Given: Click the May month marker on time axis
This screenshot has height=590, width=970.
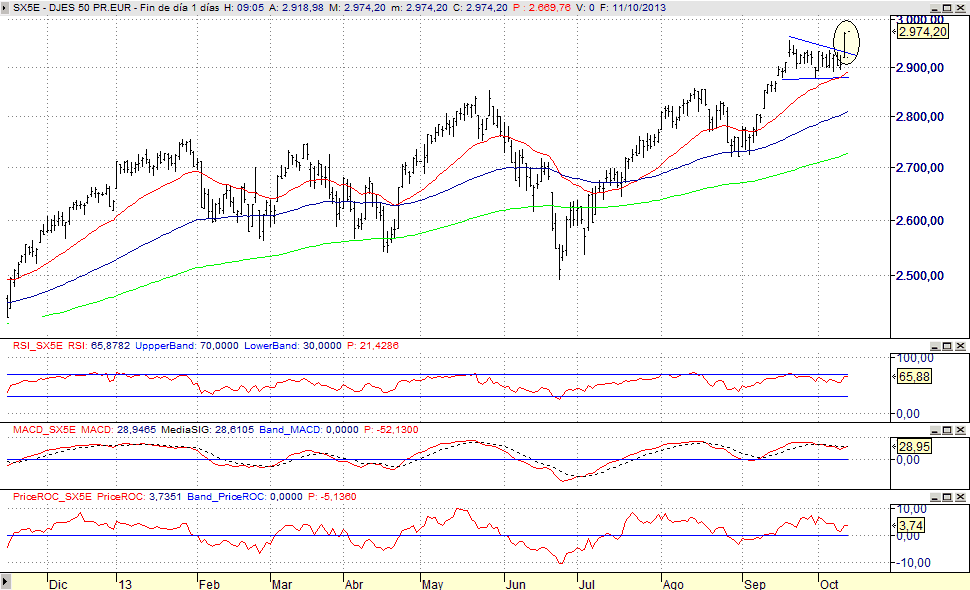Looking at the screenshot, I should click(x=433, y=584).
